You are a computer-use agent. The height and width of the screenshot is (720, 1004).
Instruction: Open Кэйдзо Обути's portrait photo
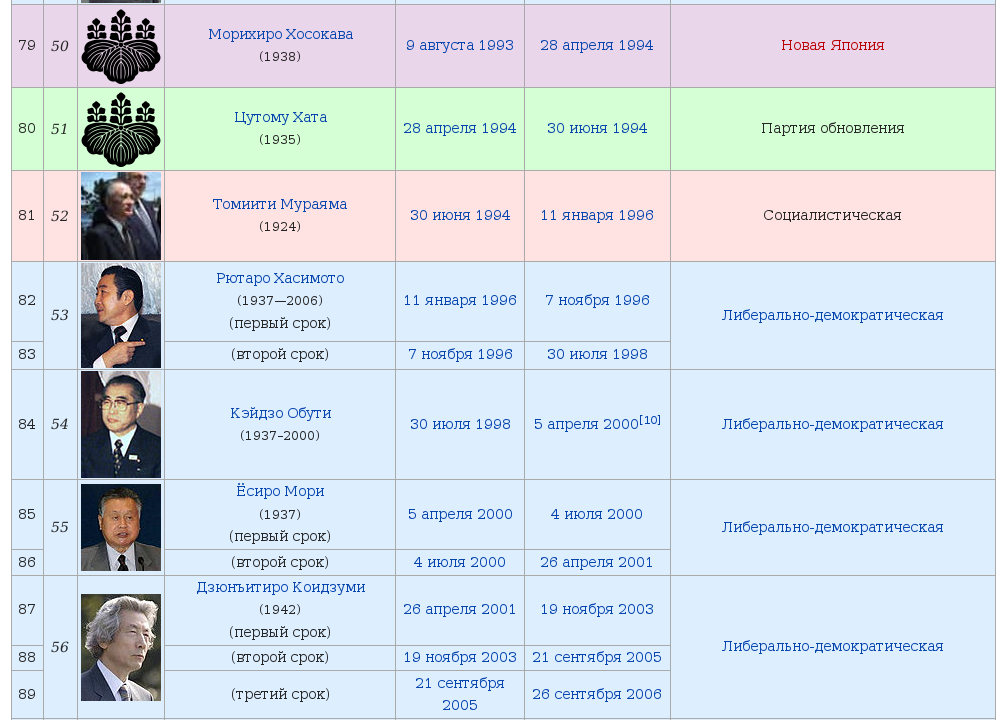coord(120,424)
